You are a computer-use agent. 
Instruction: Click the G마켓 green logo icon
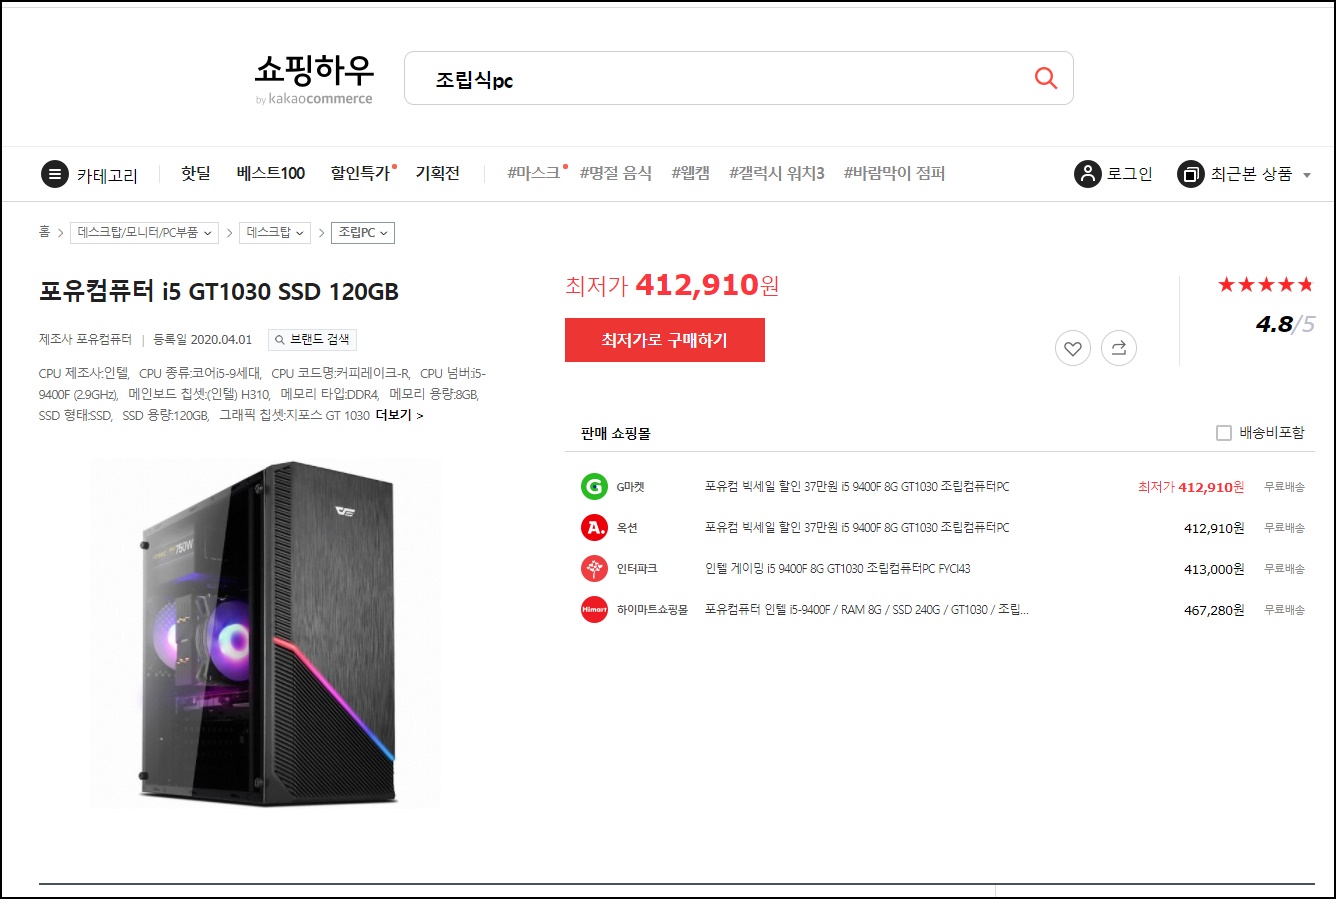[x=594, y=487]
